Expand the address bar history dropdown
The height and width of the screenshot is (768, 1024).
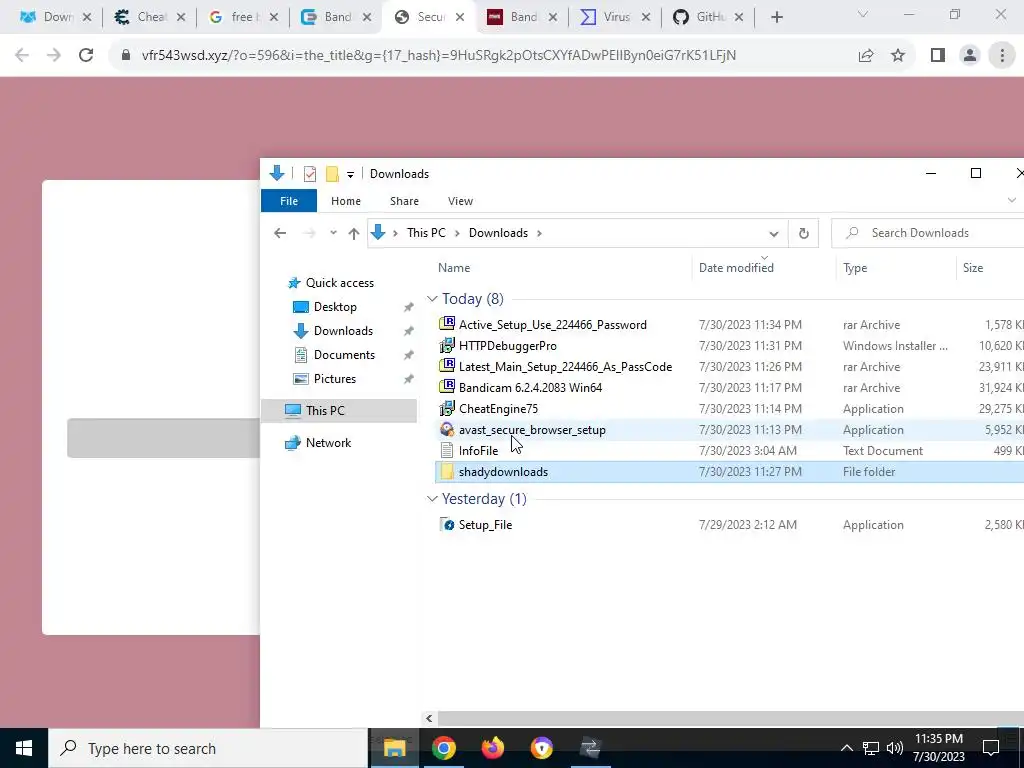click(x=774, y=234)
